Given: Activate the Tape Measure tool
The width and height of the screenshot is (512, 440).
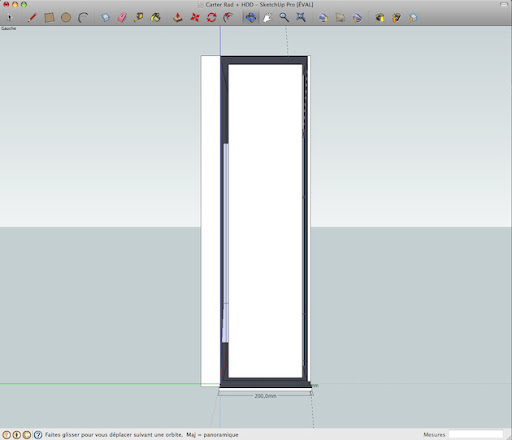Looking at the screenshot, I should coord(139,17).
